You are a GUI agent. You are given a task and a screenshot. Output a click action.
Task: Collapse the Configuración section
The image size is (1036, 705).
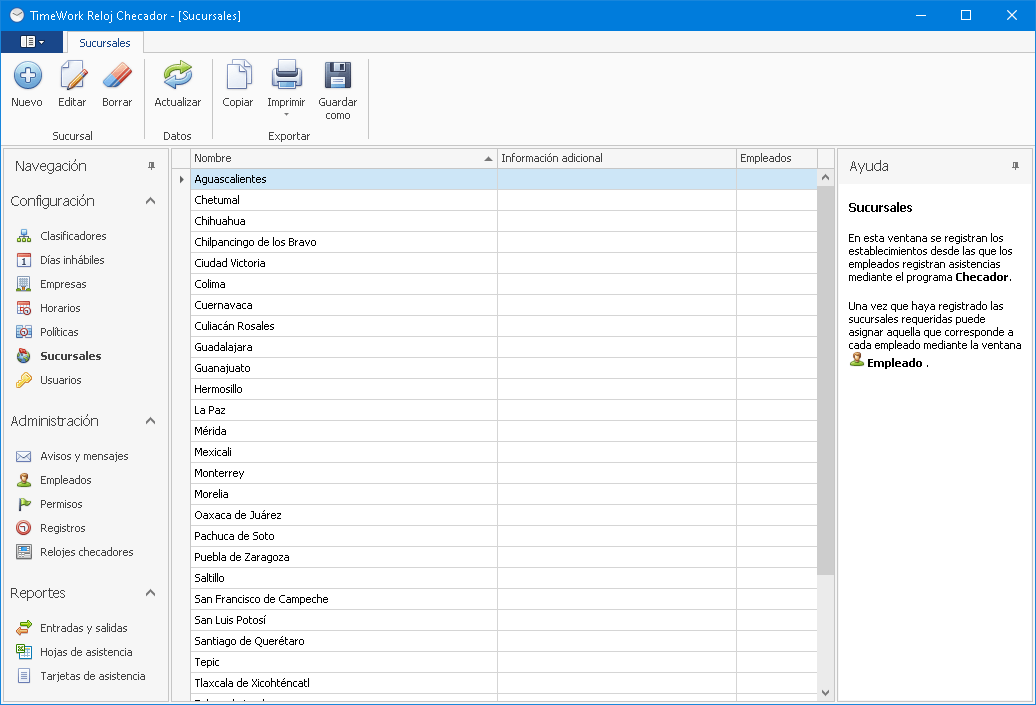(x=150, y=201)
